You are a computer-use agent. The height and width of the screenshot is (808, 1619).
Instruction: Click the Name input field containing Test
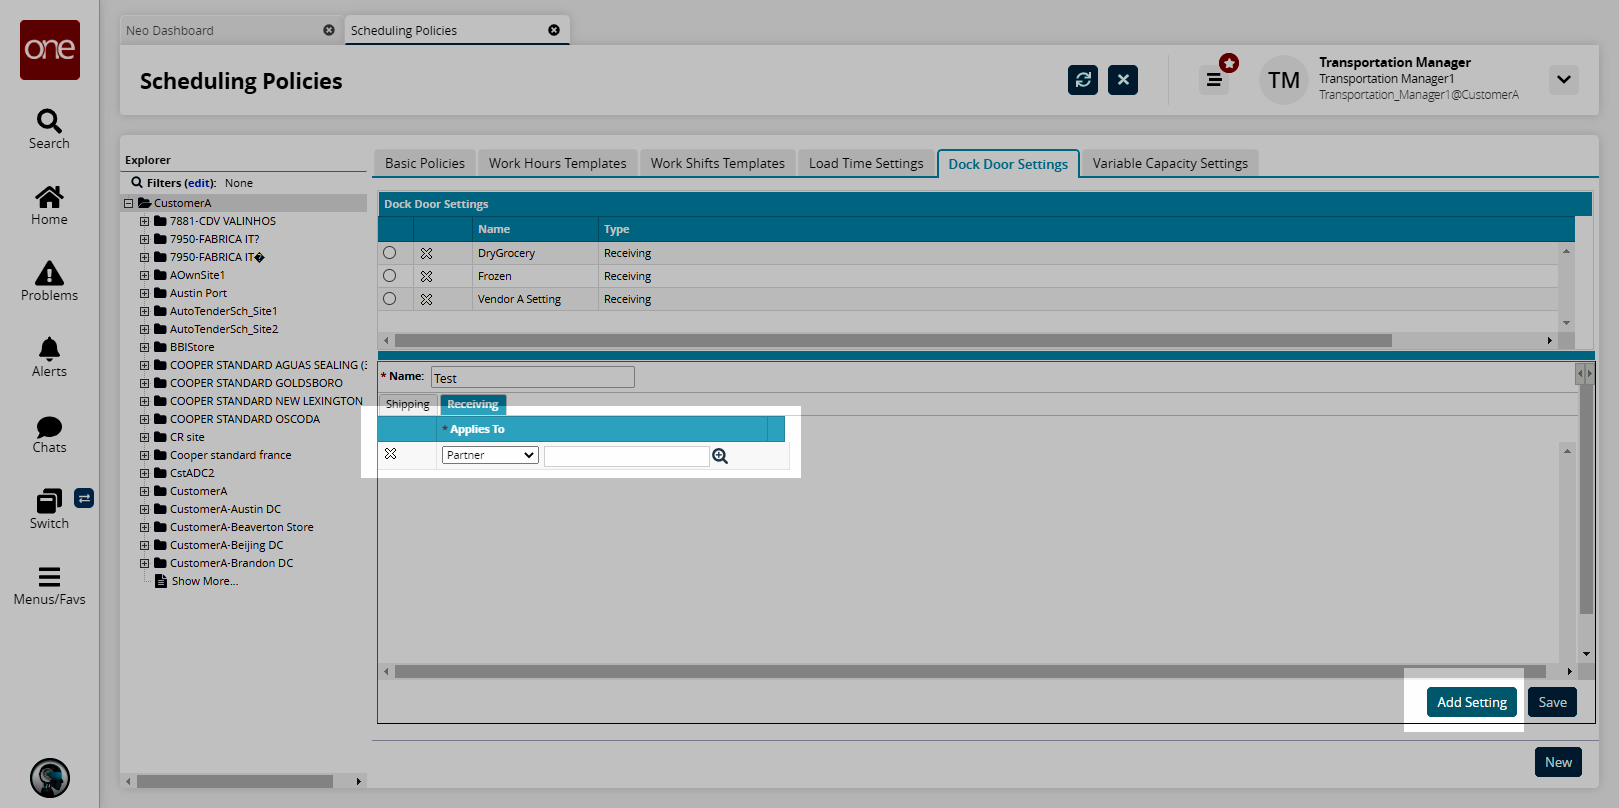click(532, 378)
